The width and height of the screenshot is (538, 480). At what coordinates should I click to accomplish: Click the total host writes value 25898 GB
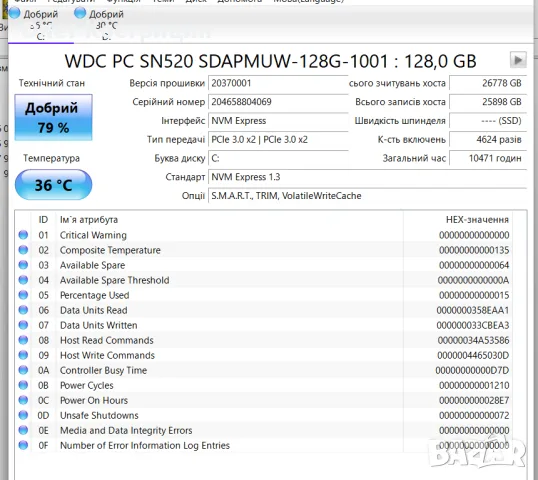[x=488, y=102]
